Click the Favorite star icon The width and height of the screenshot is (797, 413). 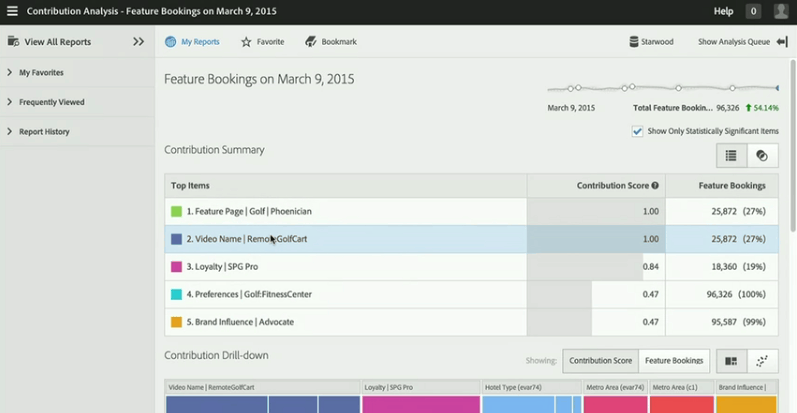pos(246,42)
